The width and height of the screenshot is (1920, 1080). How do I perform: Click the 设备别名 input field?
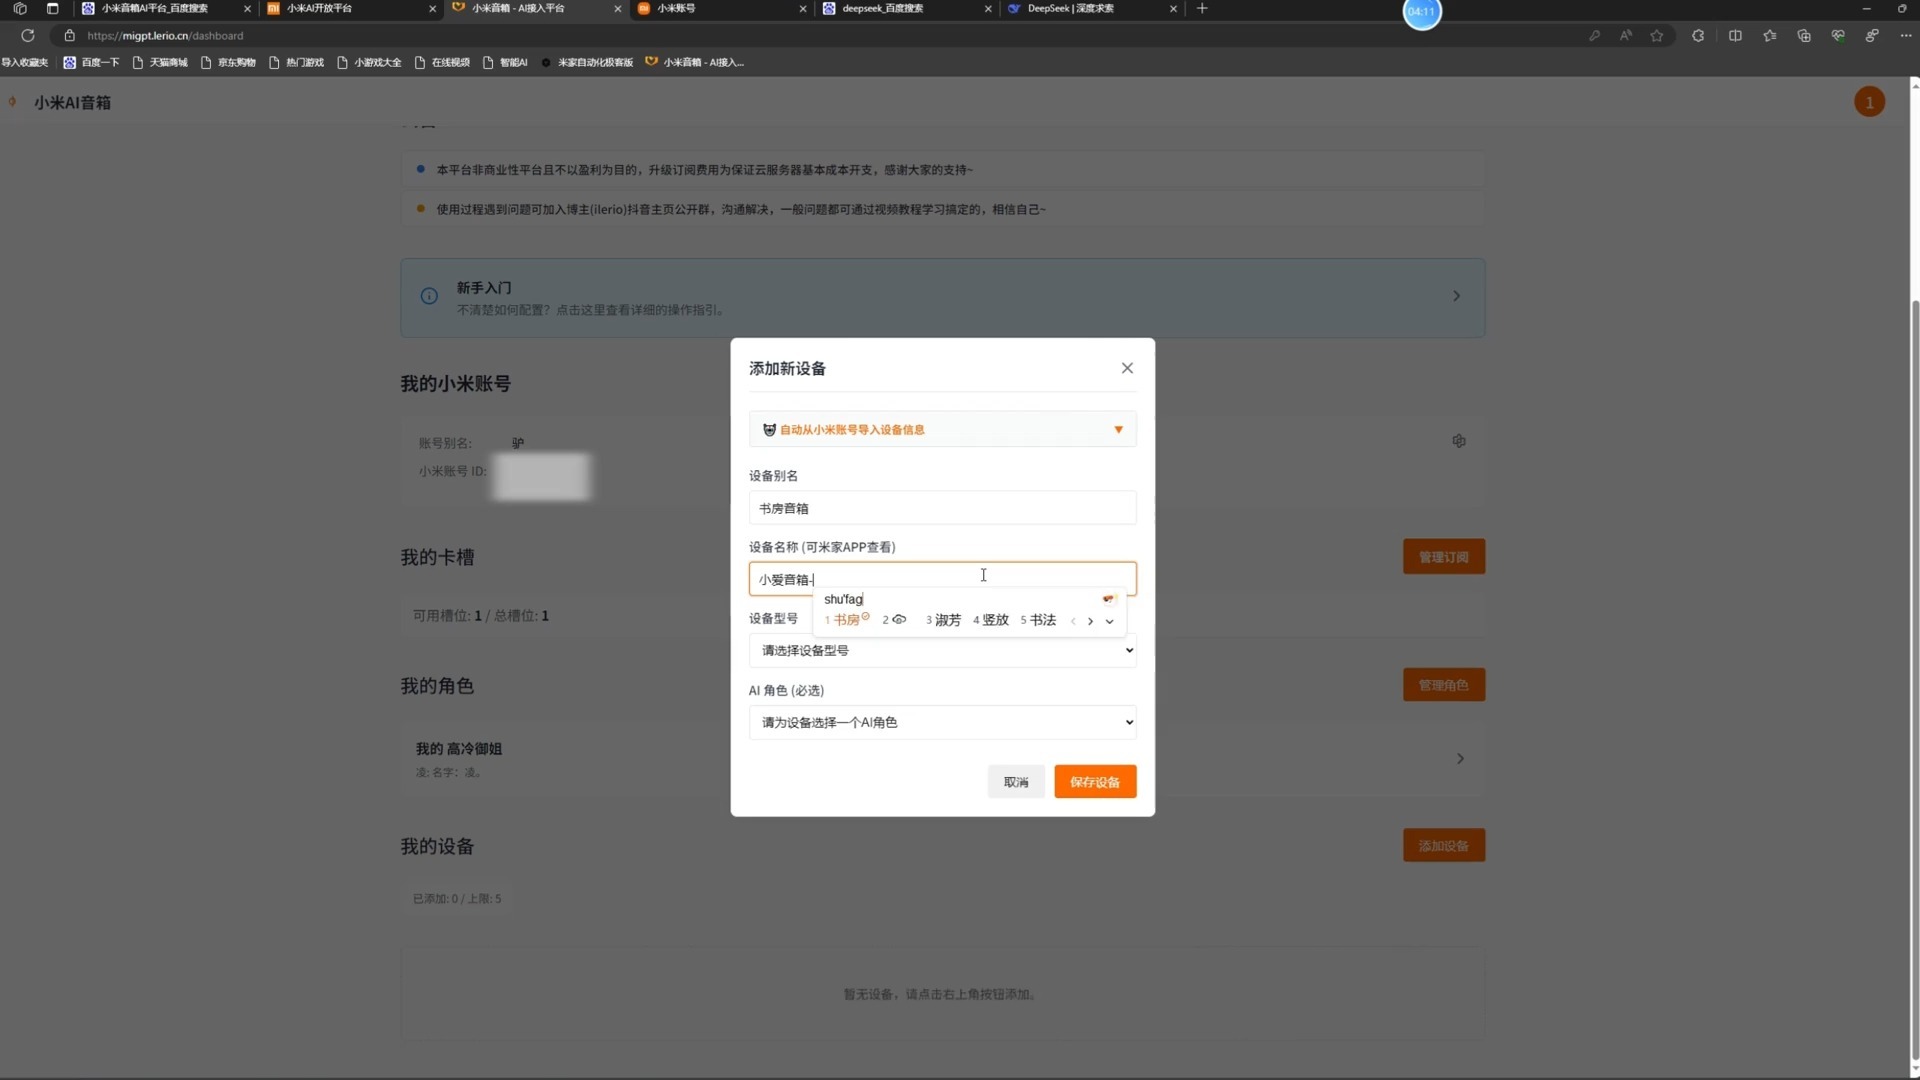tap(942, 508)
